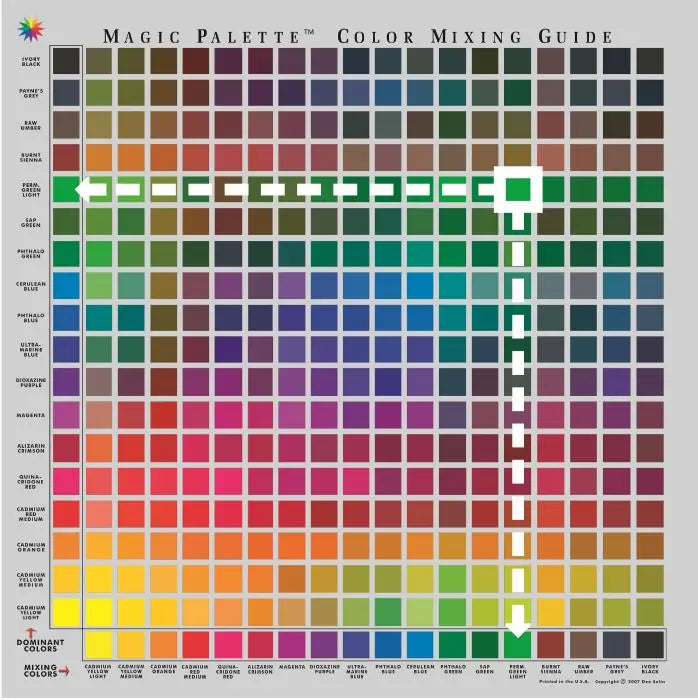
Task: Select the Raw Umber dominant color swatch
Action: [x=66, y=125]
